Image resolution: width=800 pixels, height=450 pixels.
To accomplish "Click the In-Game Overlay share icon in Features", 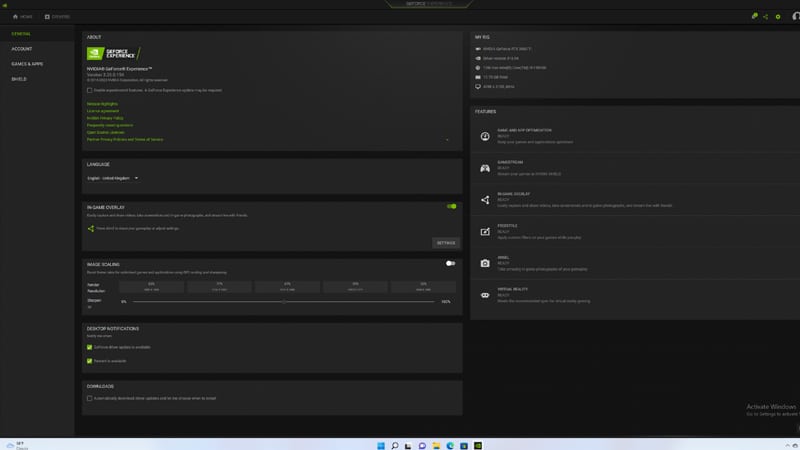I will tap(485, 200).
